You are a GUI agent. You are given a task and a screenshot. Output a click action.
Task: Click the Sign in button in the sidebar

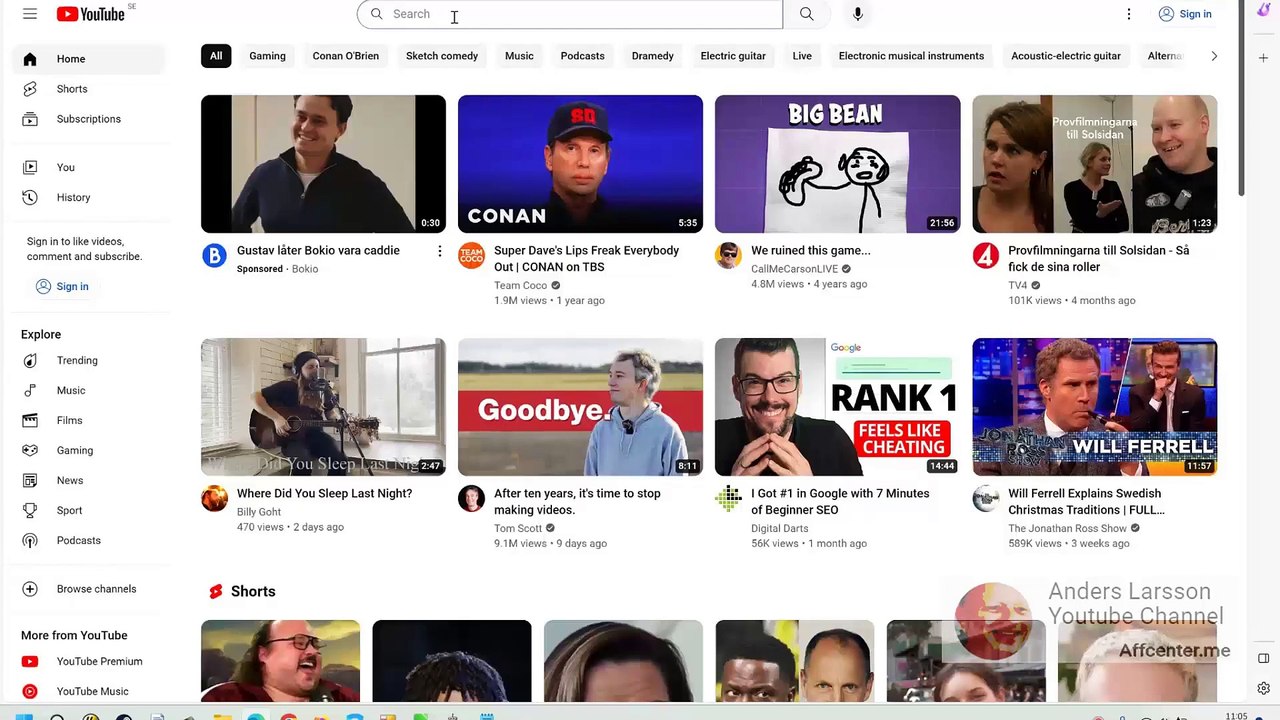[62, 286]
